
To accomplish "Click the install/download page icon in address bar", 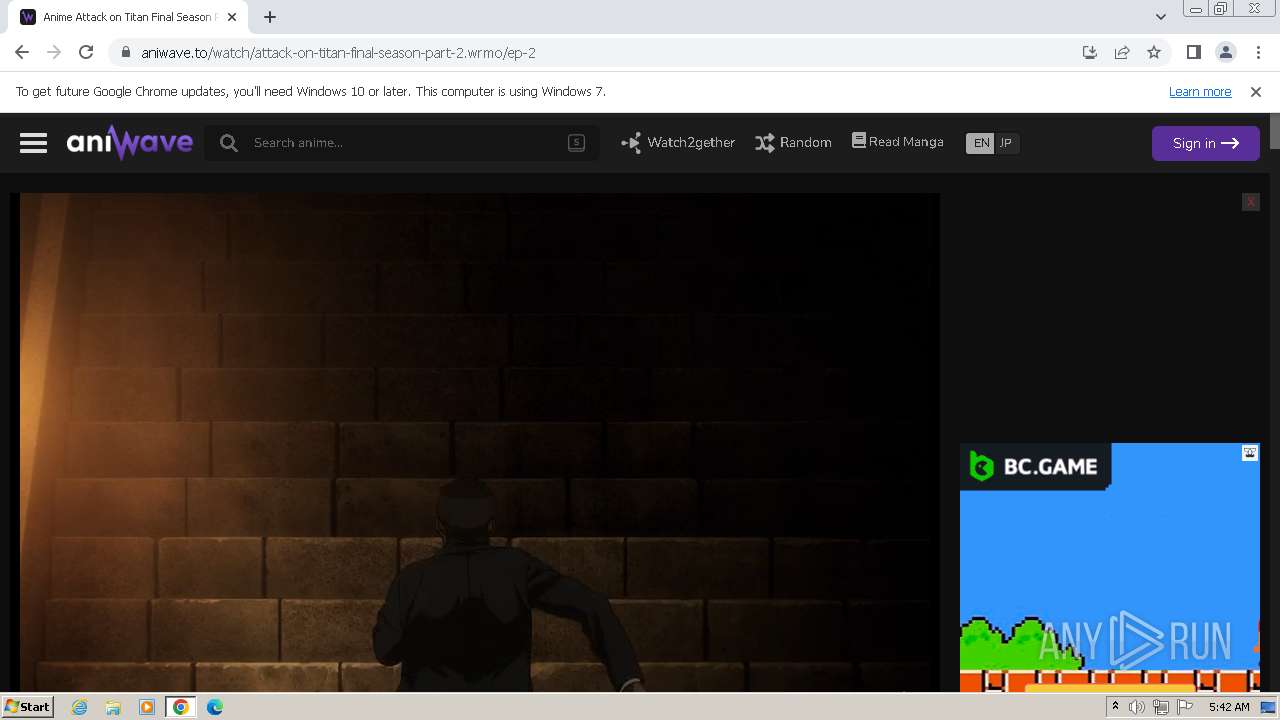I will [1090, 52].
